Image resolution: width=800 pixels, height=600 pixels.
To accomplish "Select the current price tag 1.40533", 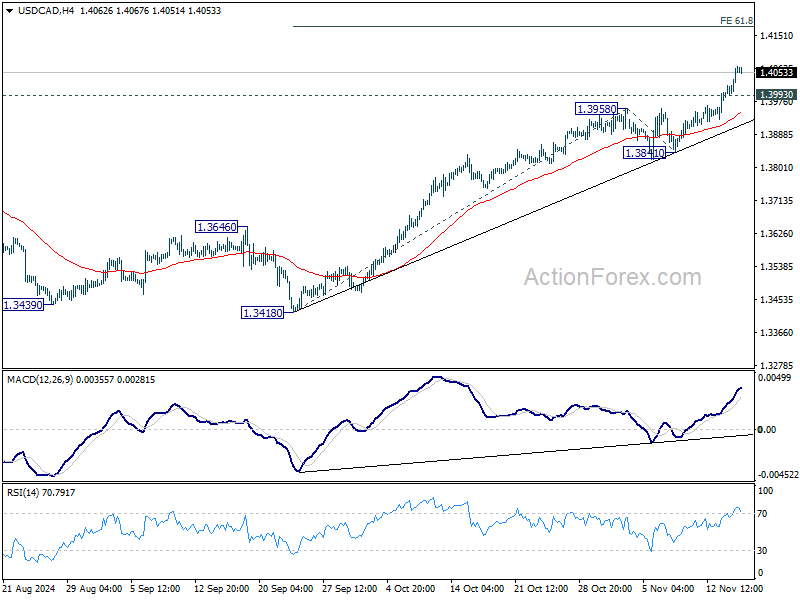I will (777, 72).
